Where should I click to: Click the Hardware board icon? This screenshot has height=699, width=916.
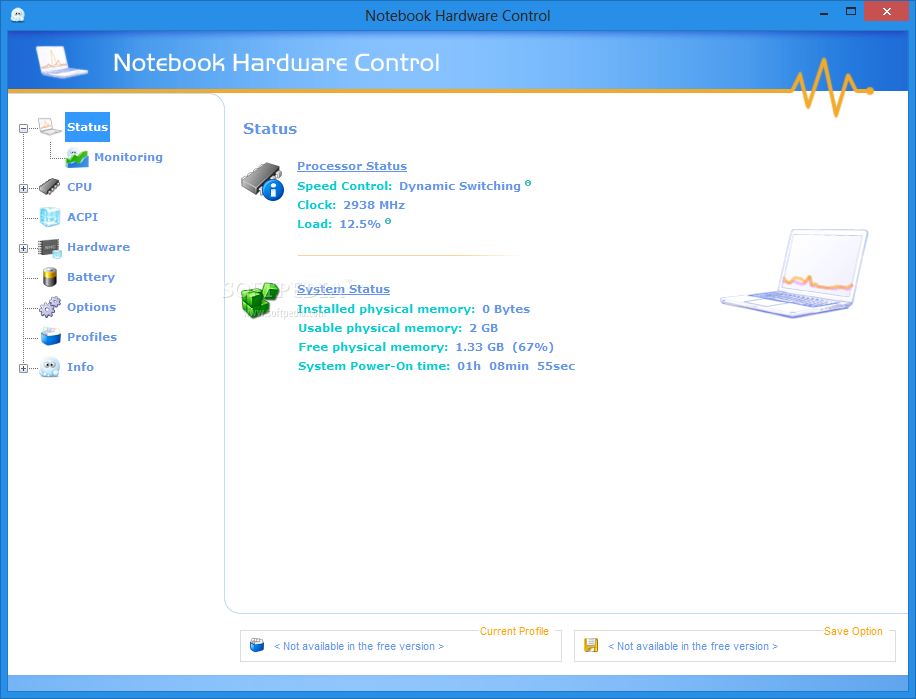(x=50, y=248)
